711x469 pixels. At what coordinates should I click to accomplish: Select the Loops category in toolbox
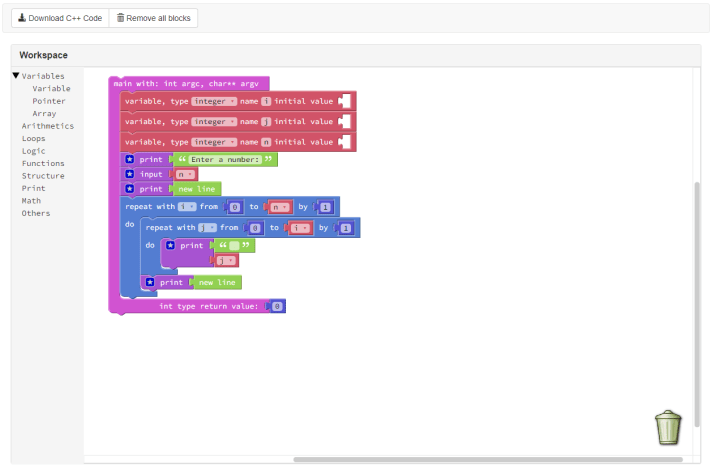(33, 139)
